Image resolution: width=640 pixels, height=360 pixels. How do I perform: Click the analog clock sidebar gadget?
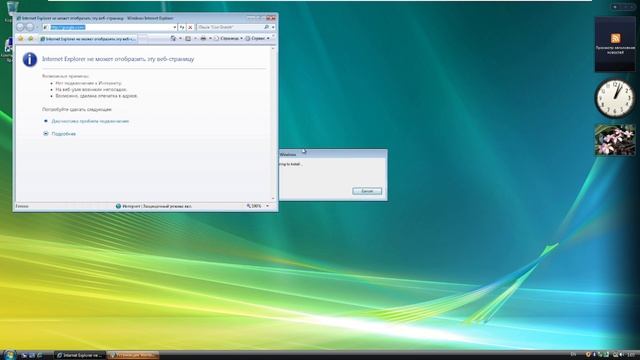pos(615,98)
